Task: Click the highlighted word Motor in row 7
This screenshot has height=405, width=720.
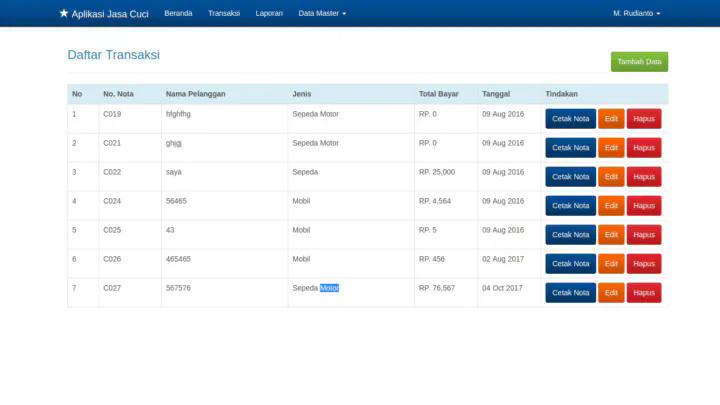Action: pyautogui.click(x=329, y=288)
